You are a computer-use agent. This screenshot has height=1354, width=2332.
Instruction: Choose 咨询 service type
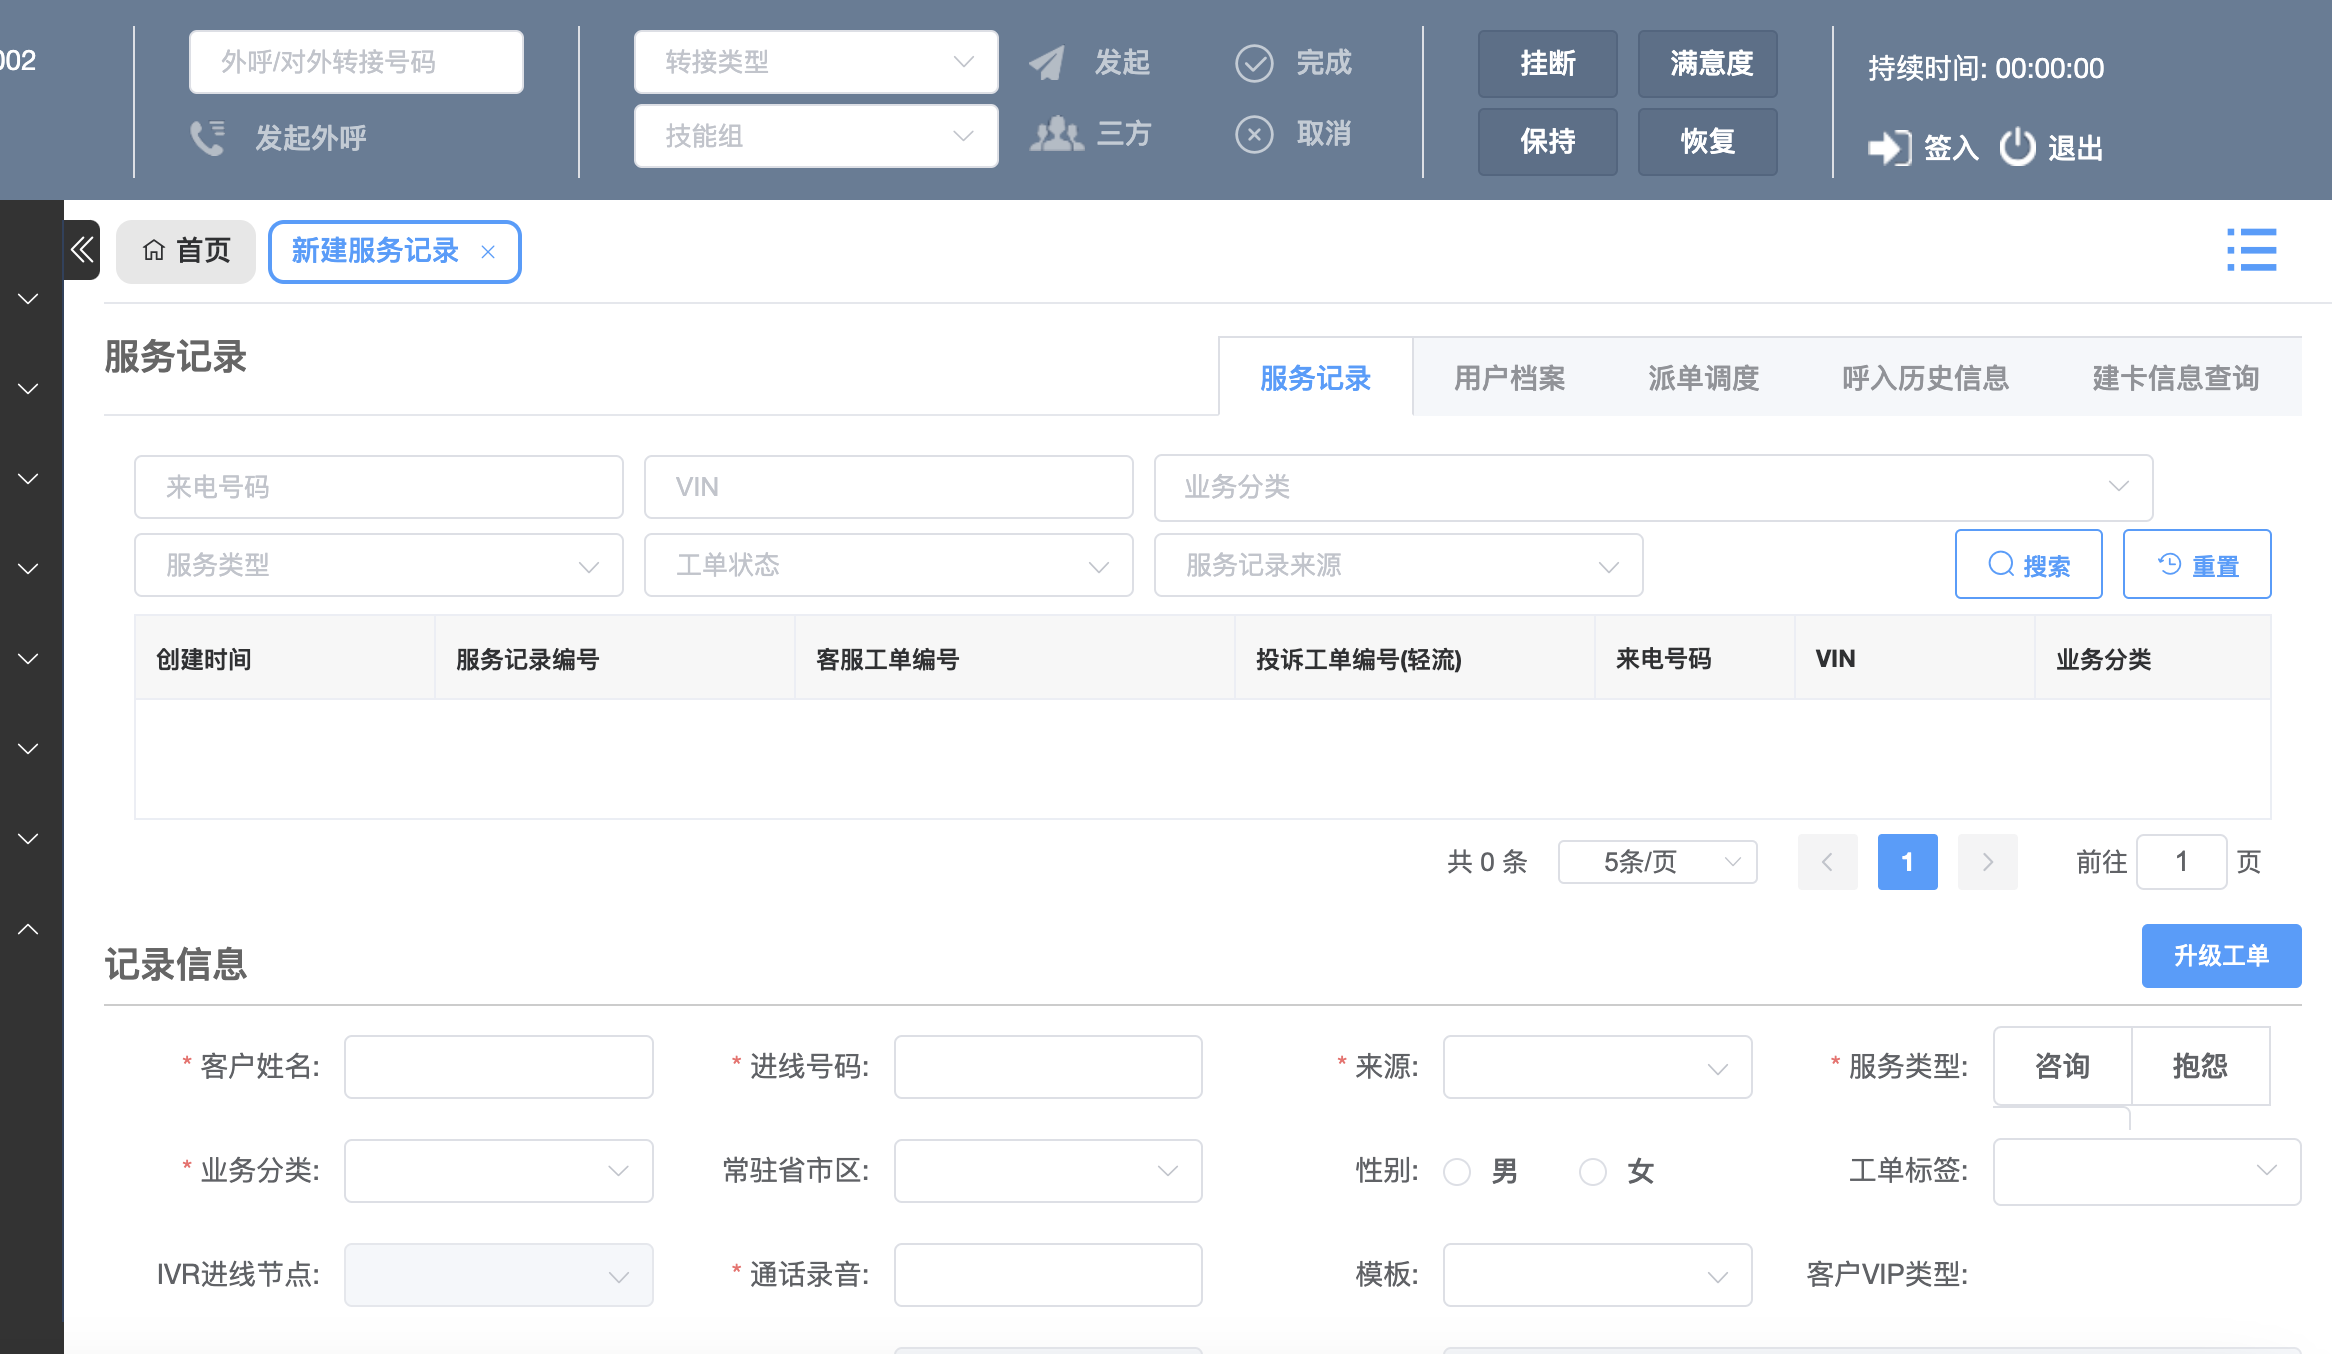[x=2062, y=1066]
